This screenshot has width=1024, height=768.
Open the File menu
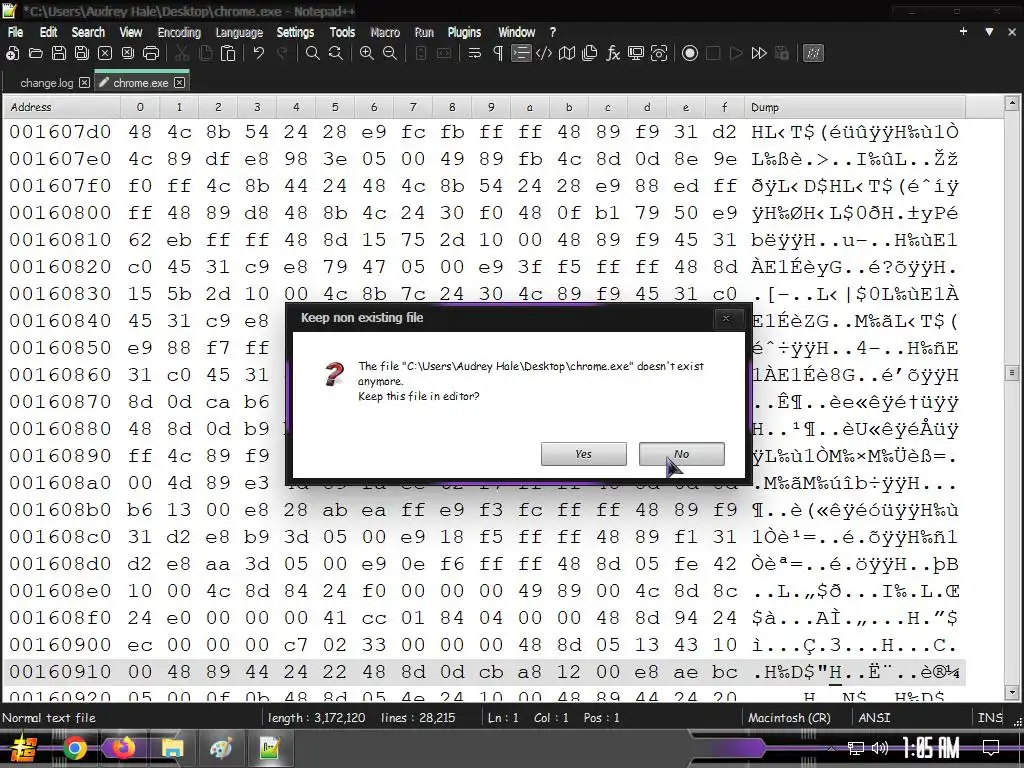click(16, 32)
